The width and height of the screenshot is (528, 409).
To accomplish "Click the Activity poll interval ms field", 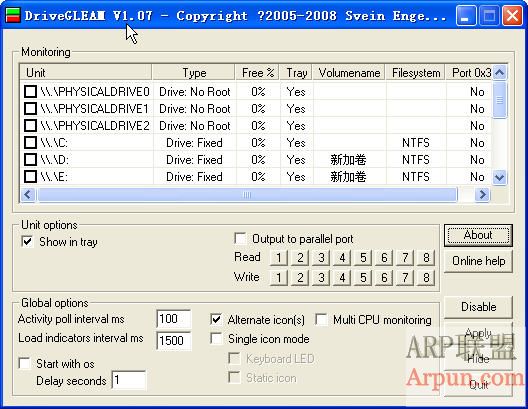I will pyautogui.click(x=174, y=319).
